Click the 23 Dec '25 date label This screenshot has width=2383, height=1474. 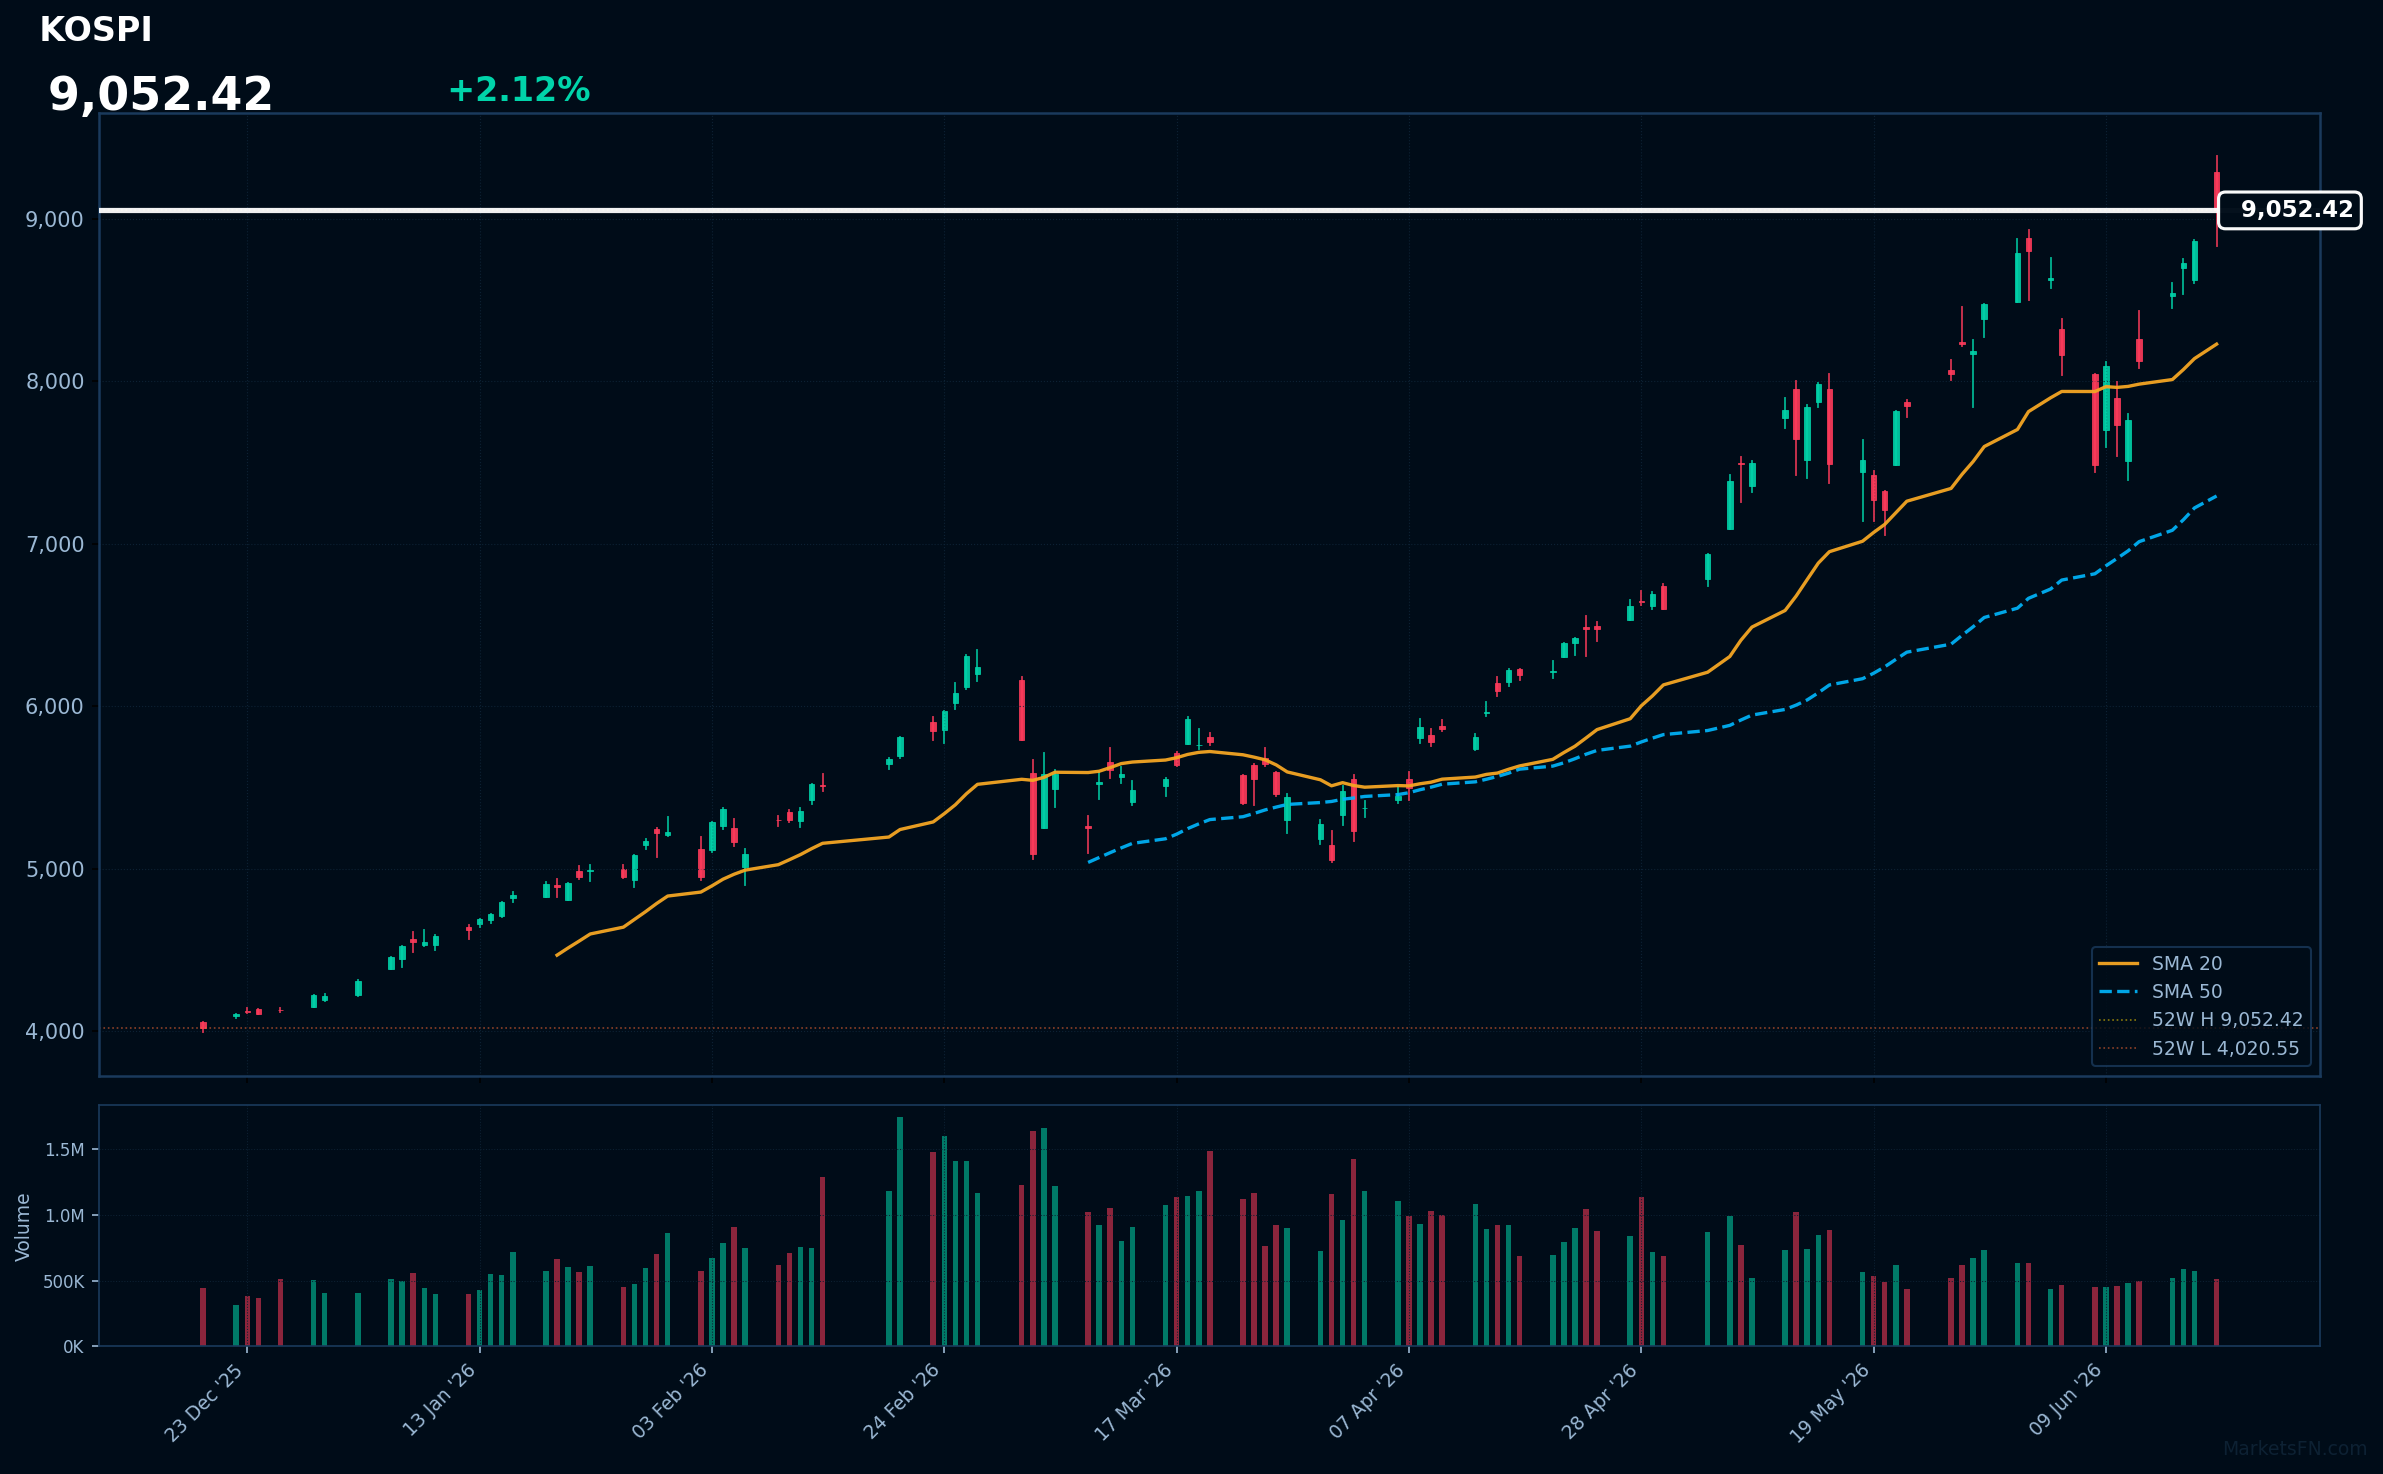[x=204, y=1403]
